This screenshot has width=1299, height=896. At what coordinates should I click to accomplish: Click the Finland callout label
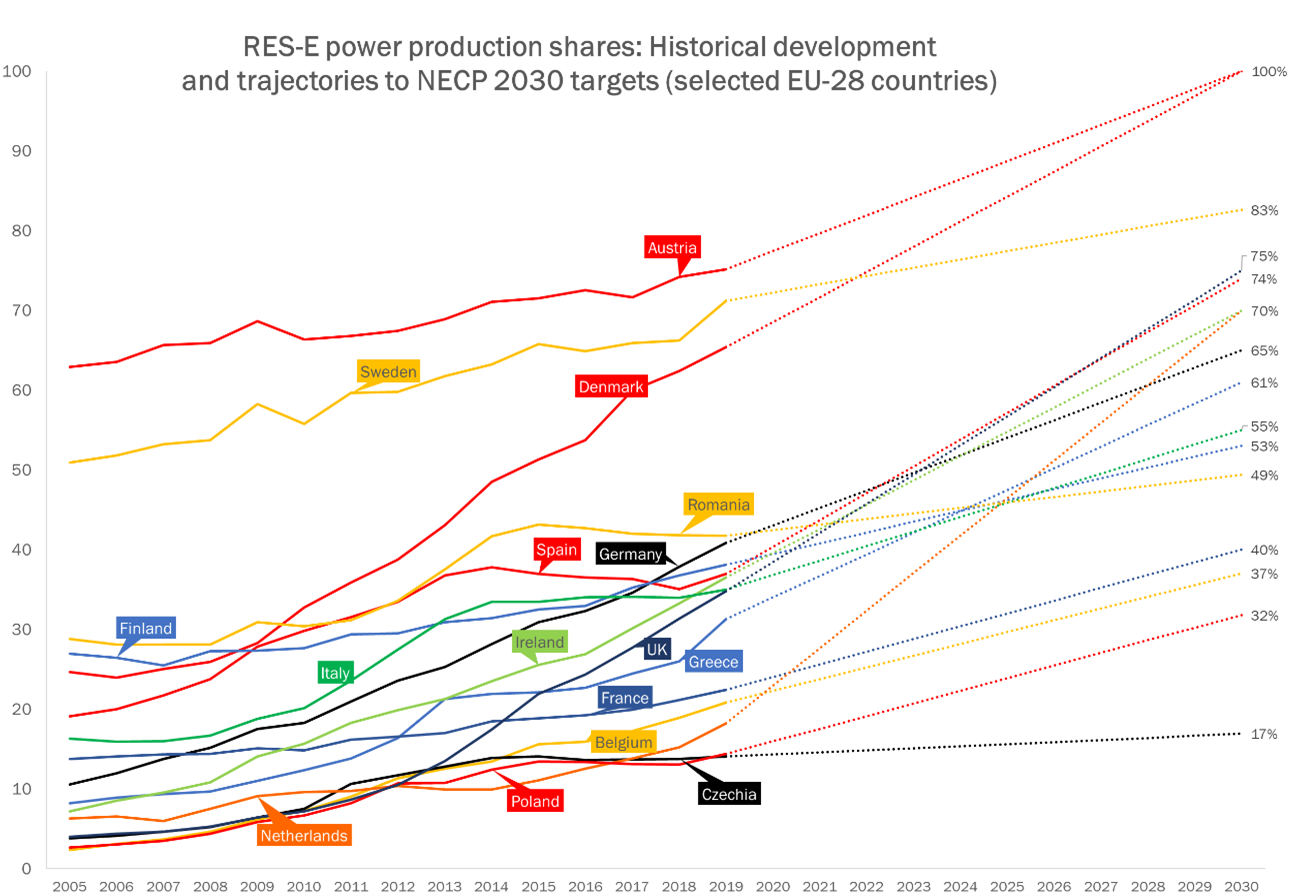point(146,629)
